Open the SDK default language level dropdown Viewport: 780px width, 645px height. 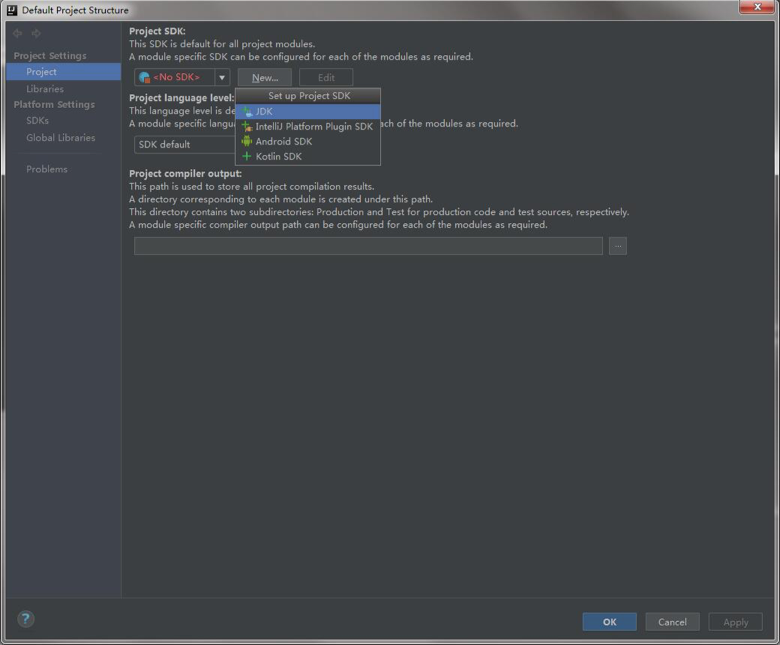185,145
